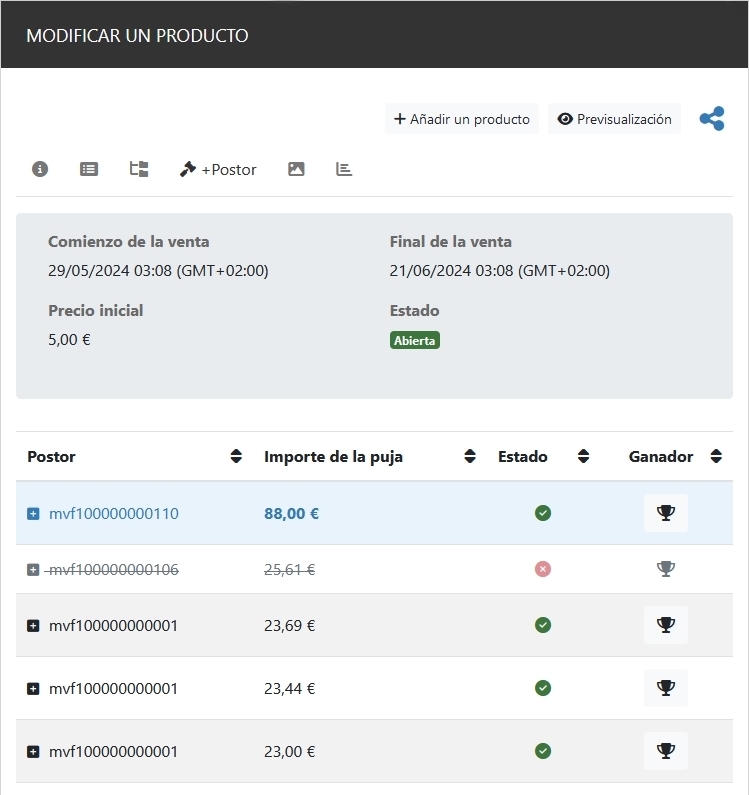Expand the 23,69 € bid row
Viewport: 749px width, 795px height.
33,626
